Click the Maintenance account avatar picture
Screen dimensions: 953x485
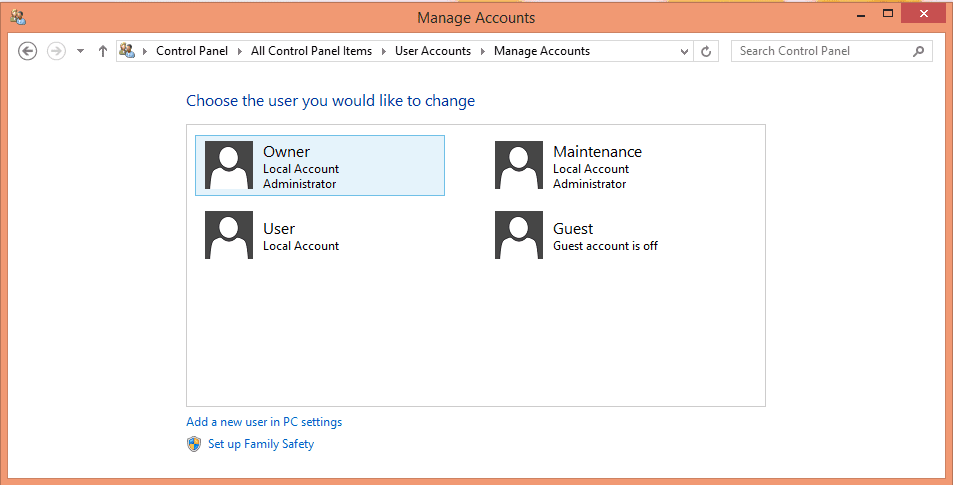pos(519,165)
